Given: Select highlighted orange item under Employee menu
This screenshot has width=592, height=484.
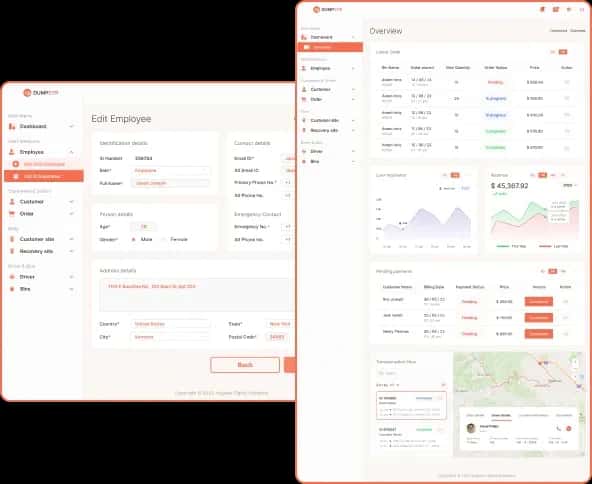Looking at the screenshot, I should click(44, 176).
